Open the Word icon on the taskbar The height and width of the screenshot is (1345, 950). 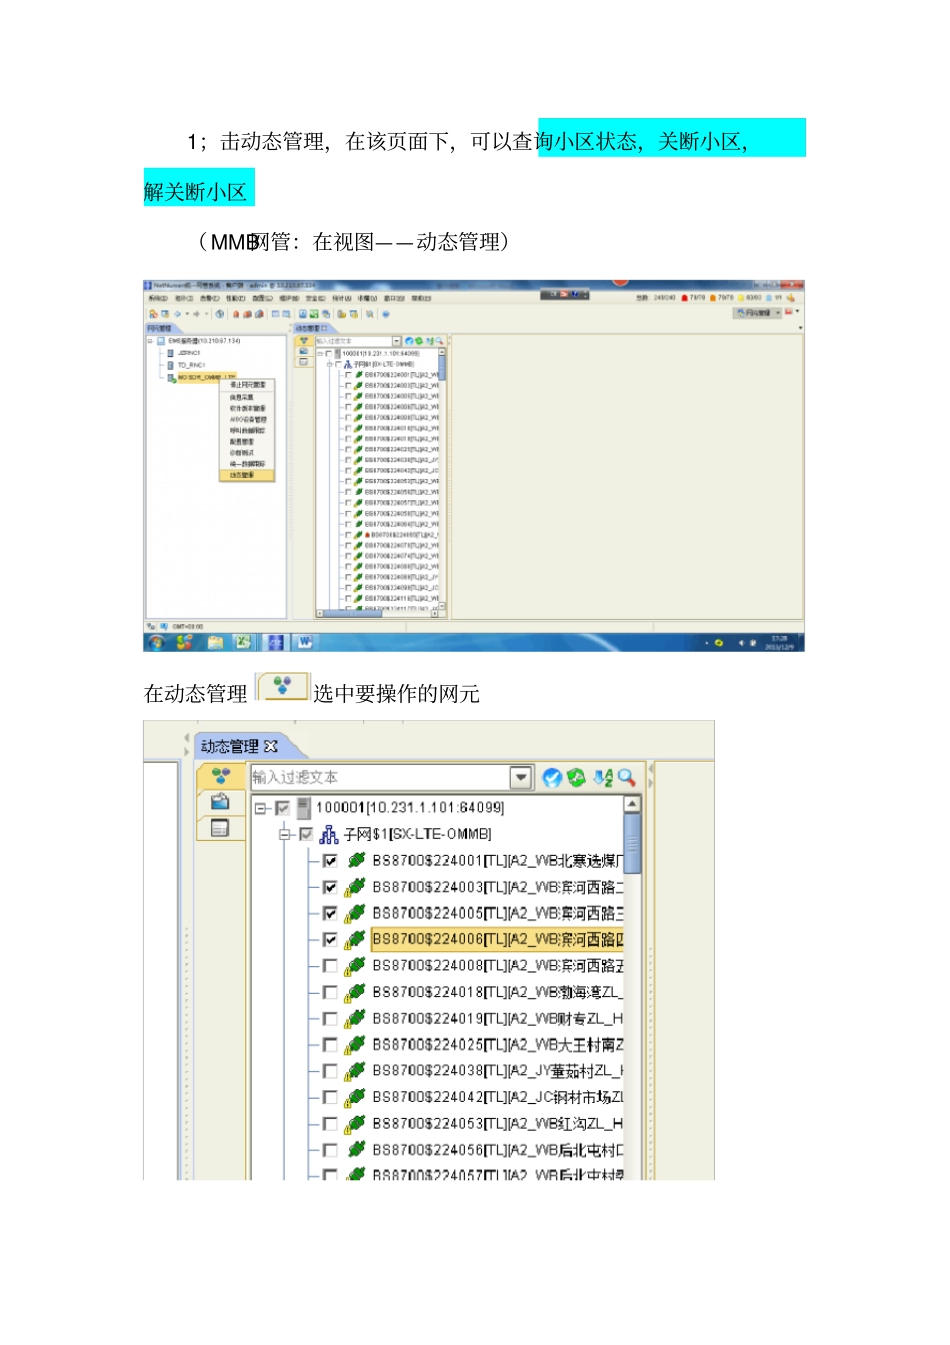(305, 642)
